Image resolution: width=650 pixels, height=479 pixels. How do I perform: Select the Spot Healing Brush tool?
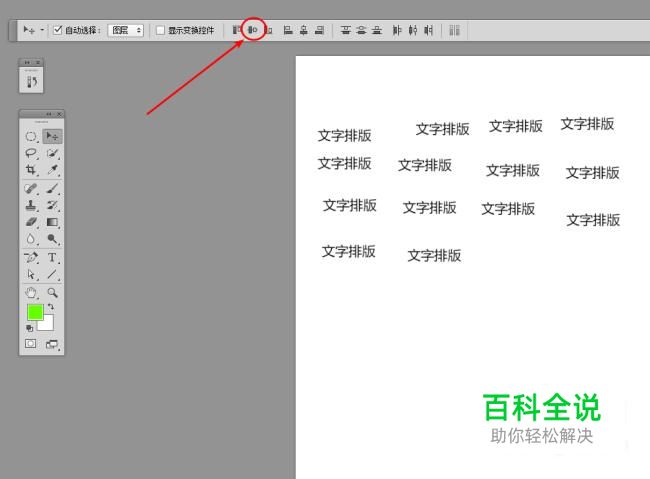(x=31, y=189)
